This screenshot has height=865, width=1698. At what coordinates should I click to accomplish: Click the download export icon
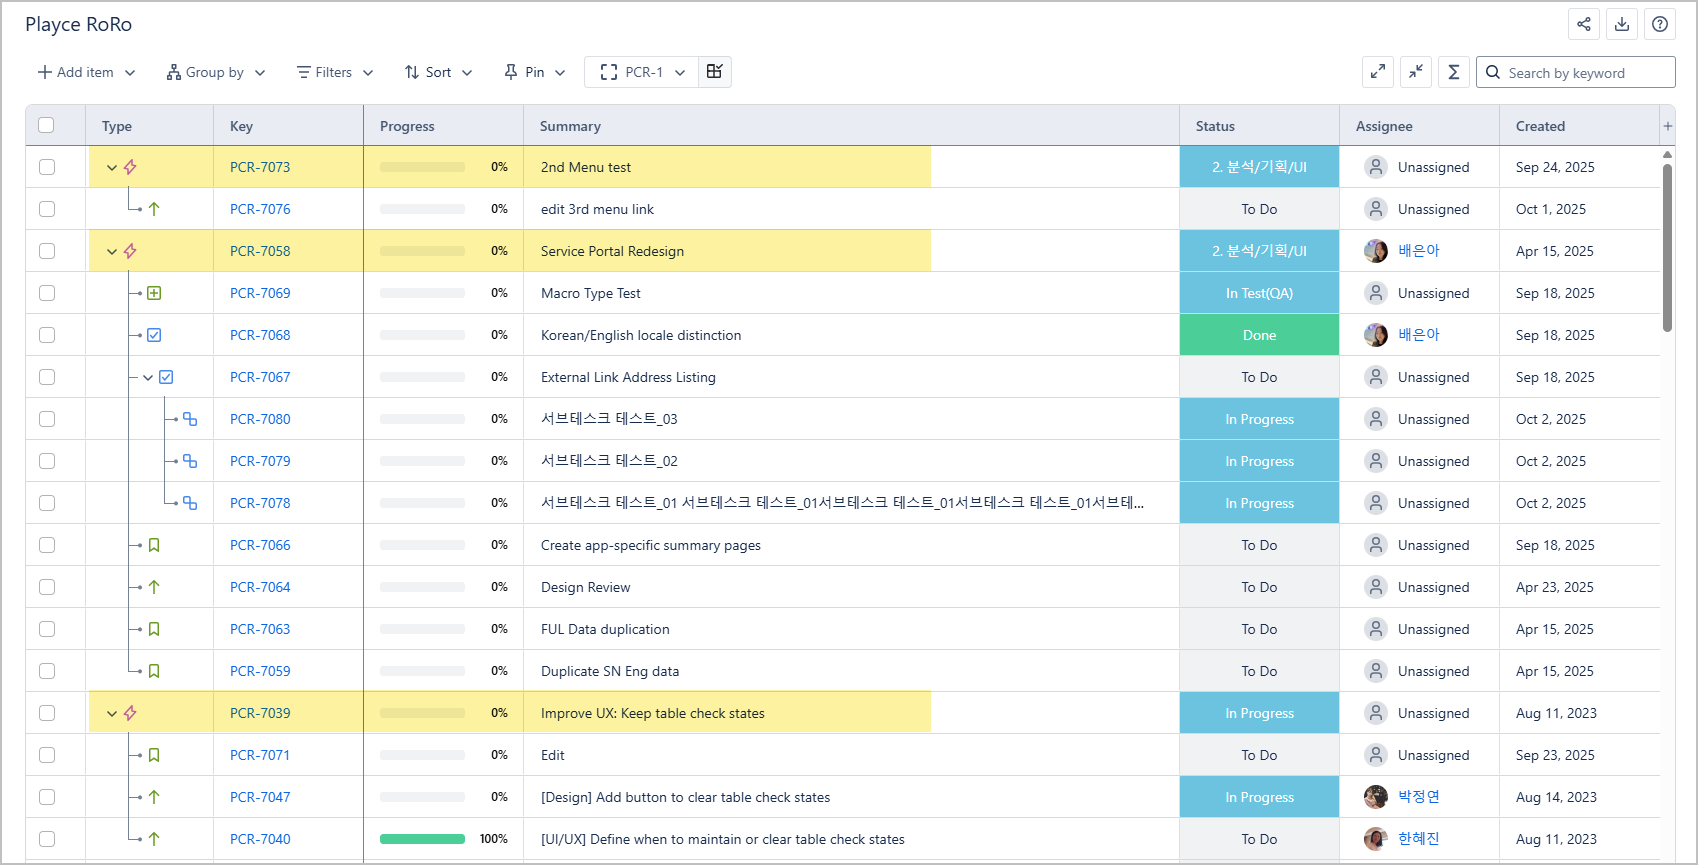click(1622, 24)
